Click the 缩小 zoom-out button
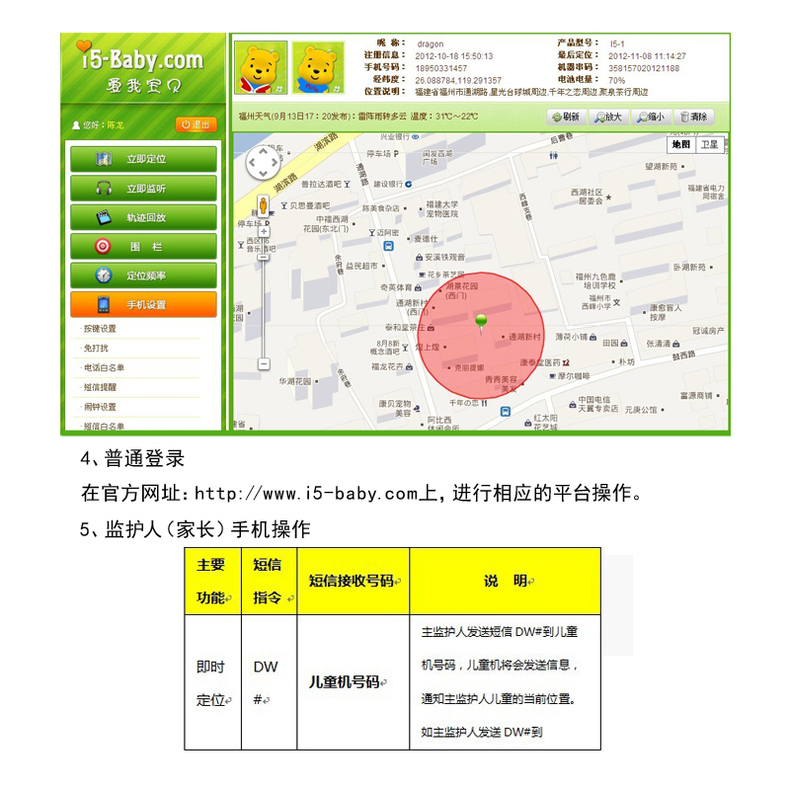 (650, 117)
